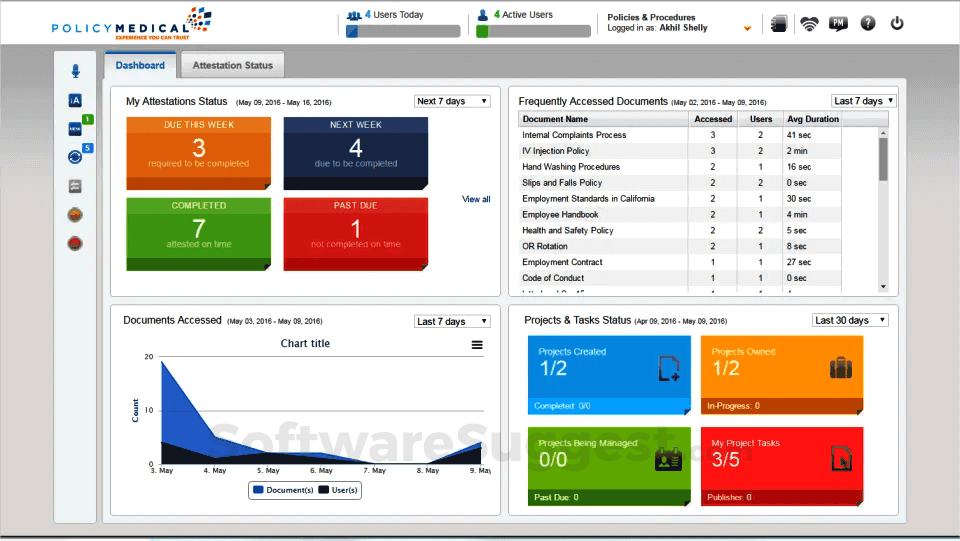Toggle the Document(s) legend series
Viewport: 960px width, 541px height.
[x=283, y=490]
